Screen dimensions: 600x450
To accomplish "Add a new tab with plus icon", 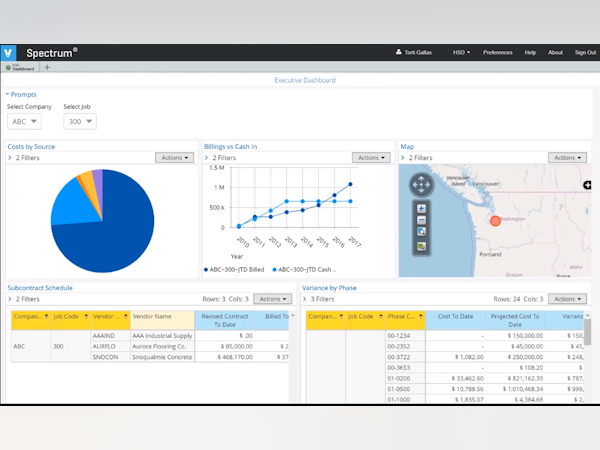I will [x=47, y=67].
